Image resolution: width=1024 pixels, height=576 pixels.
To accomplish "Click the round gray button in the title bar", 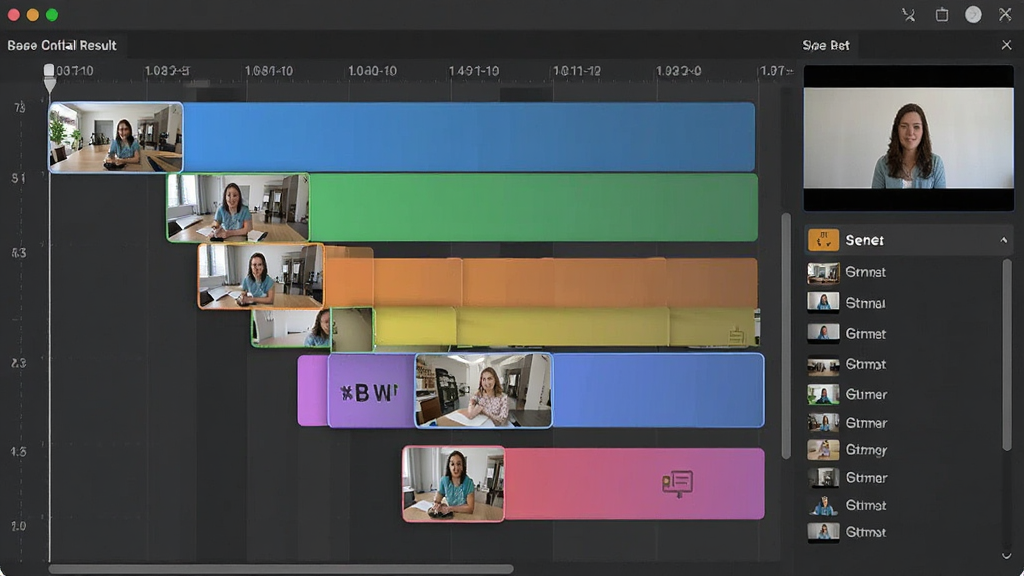I will (973, 14).
